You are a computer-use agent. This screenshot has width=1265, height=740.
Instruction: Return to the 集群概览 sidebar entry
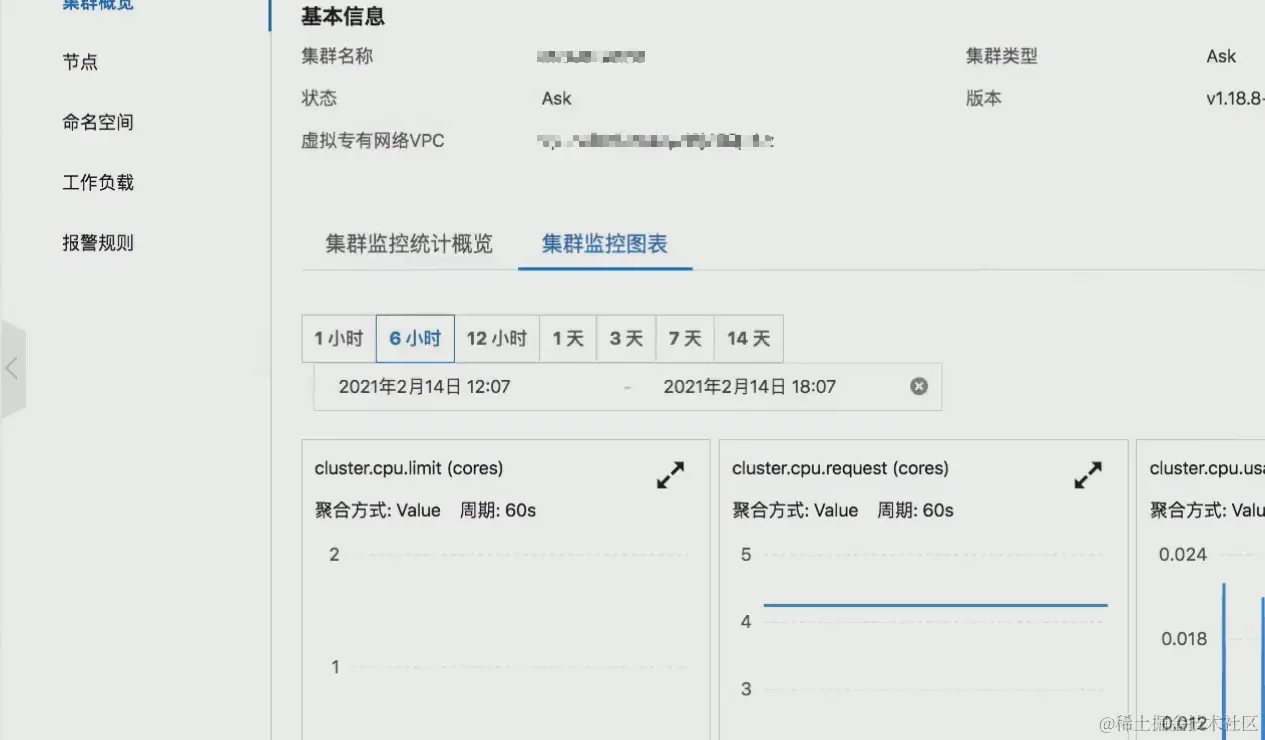97,5
